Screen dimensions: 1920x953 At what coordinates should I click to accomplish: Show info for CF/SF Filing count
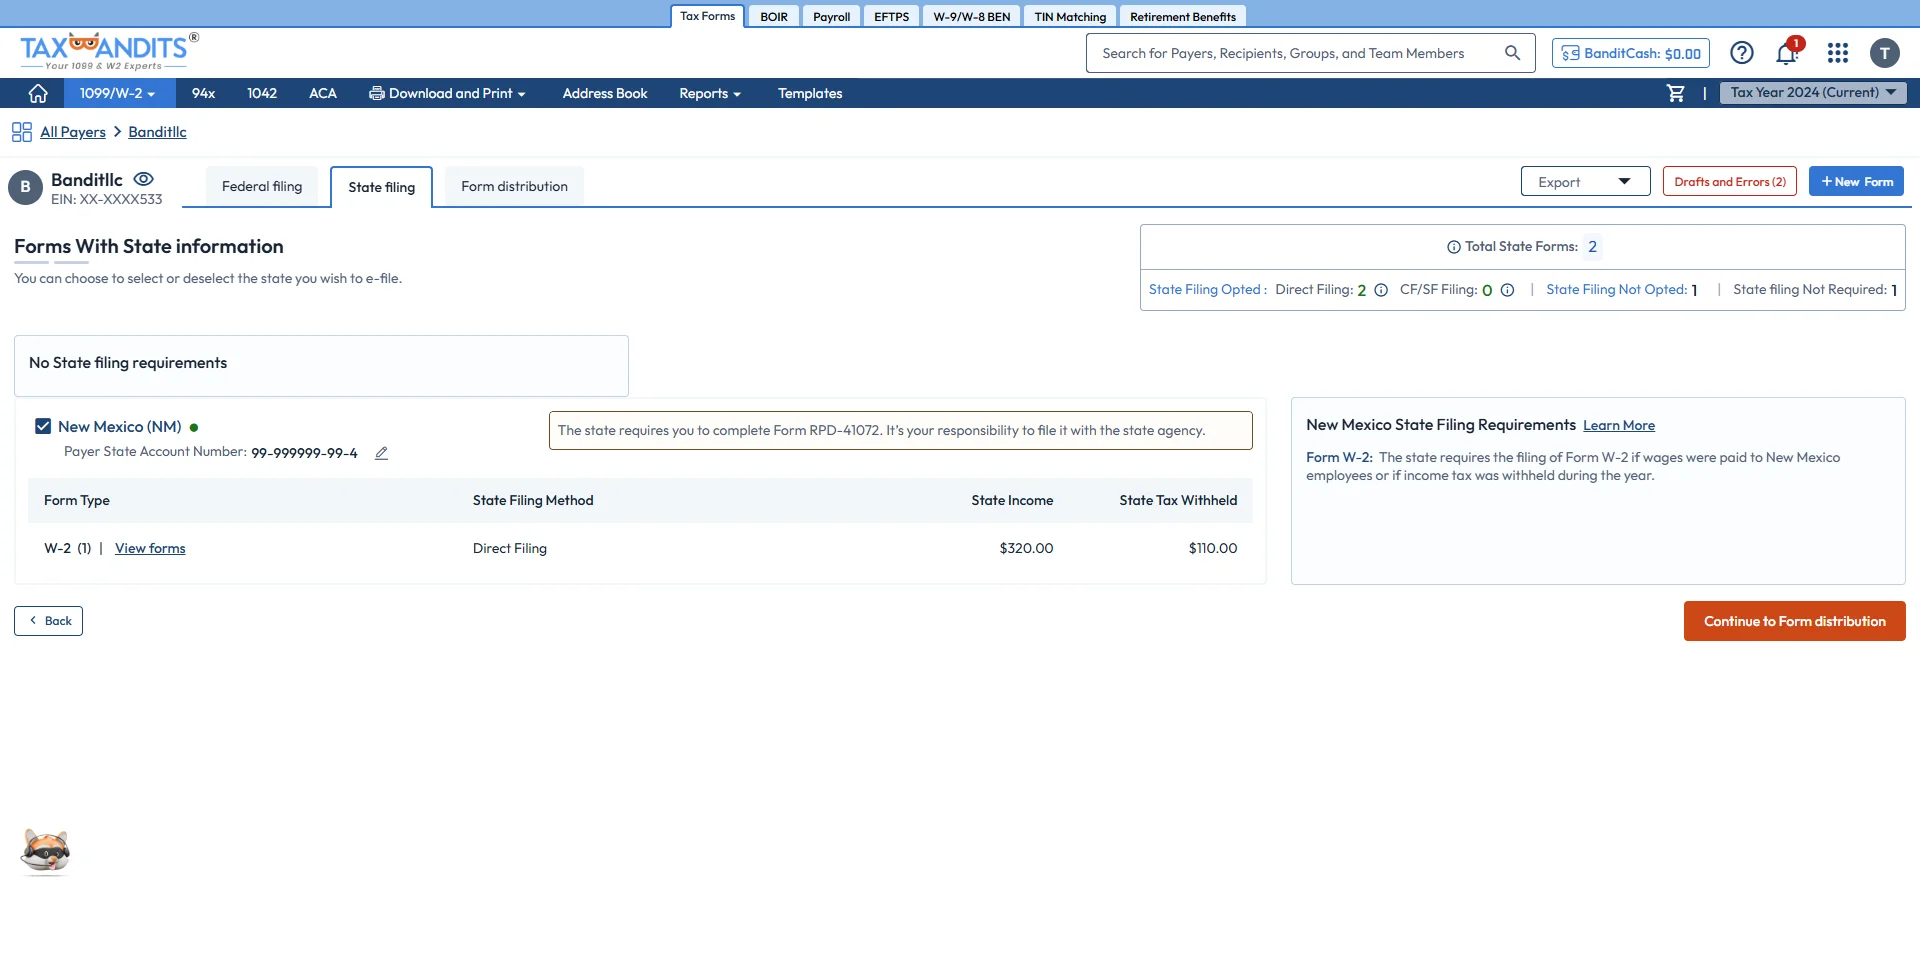click(x=1507, y=290)
